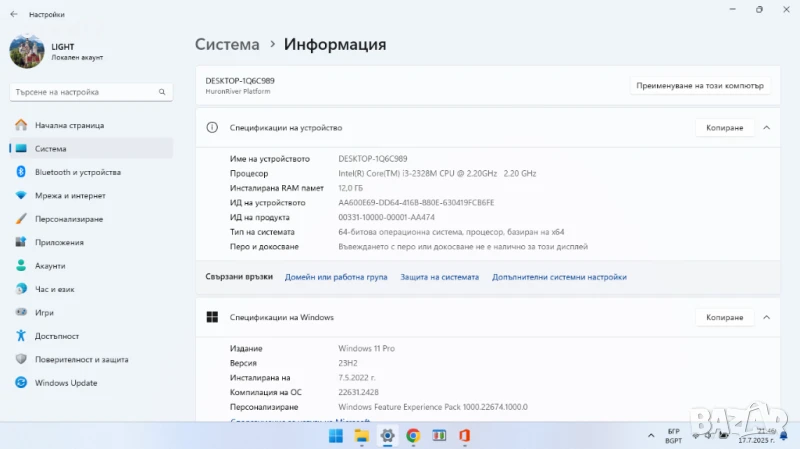The height and width of the screenshot is (449, 800).
Task: Select Поверителност и защита menu item
Action: (x=81, y=359)
